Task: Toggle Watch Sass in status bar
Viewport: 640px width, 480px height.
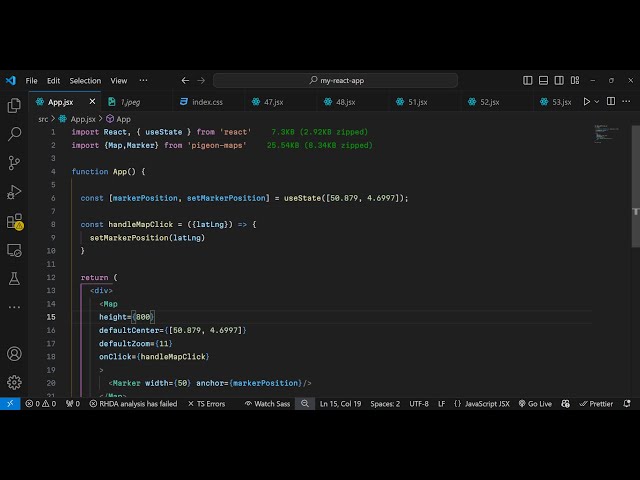Action: click(x=268, y=404)
